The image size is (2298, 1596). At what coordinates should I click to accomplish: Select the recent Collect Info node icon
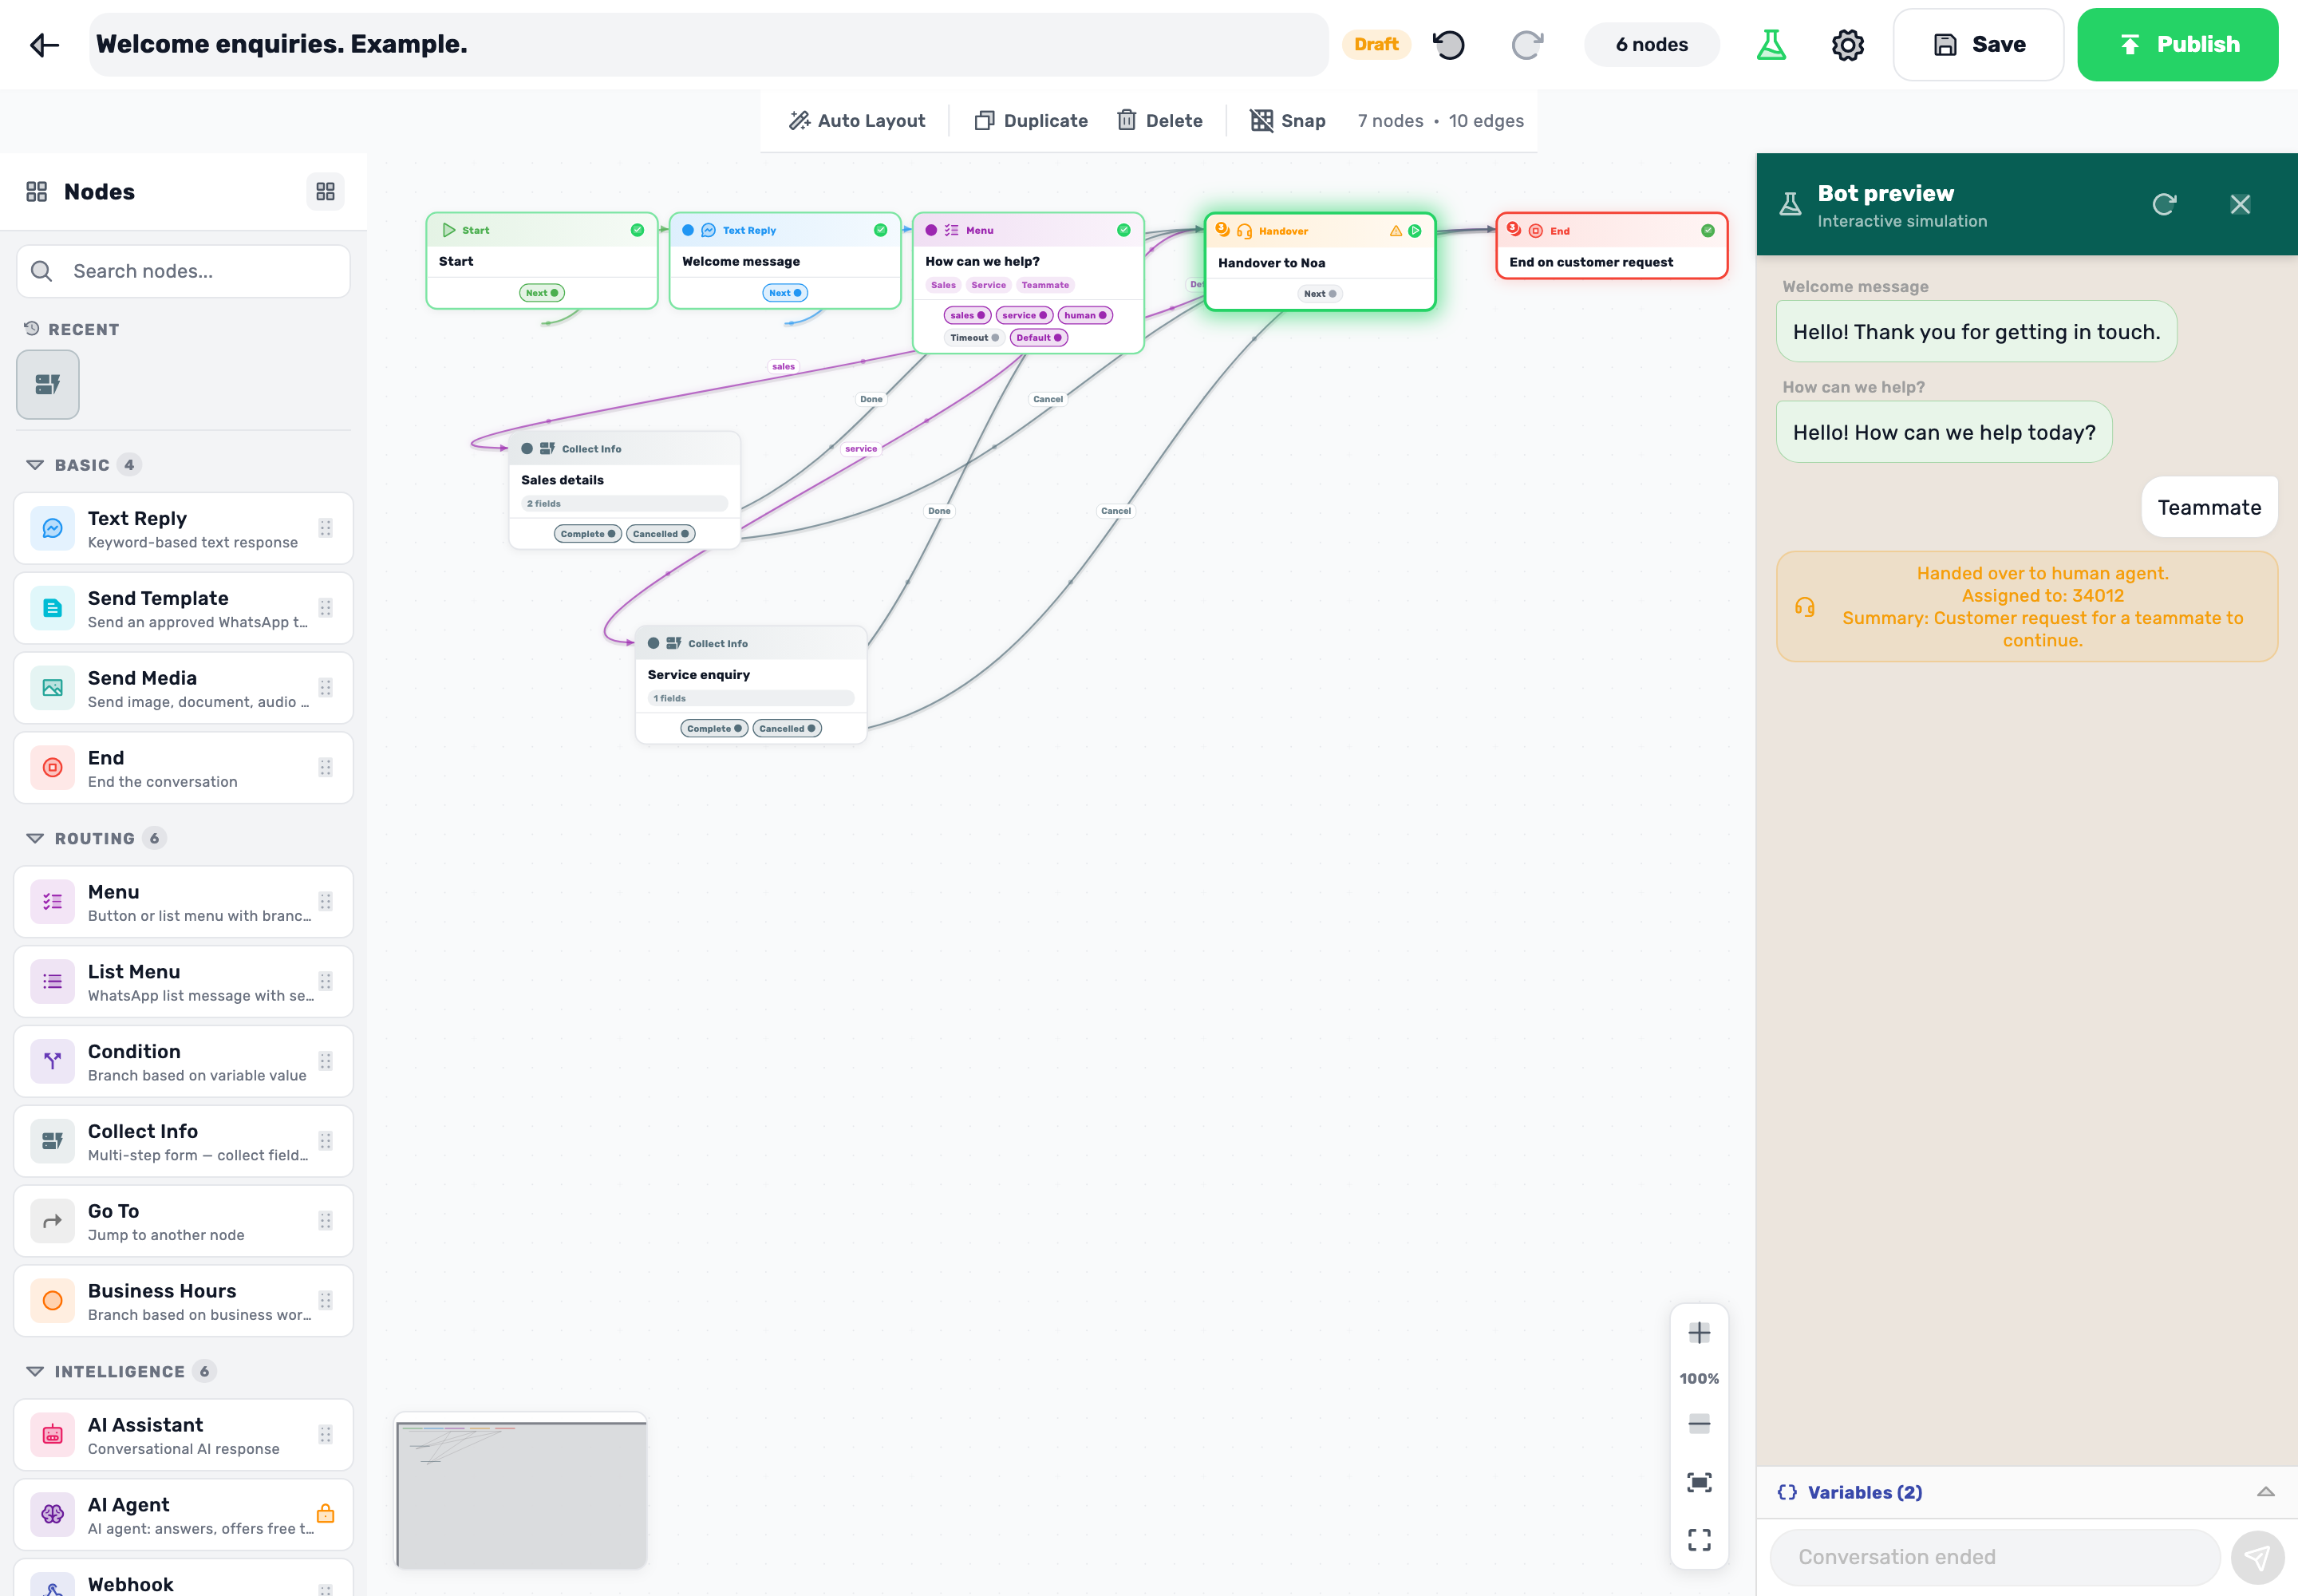48,384
